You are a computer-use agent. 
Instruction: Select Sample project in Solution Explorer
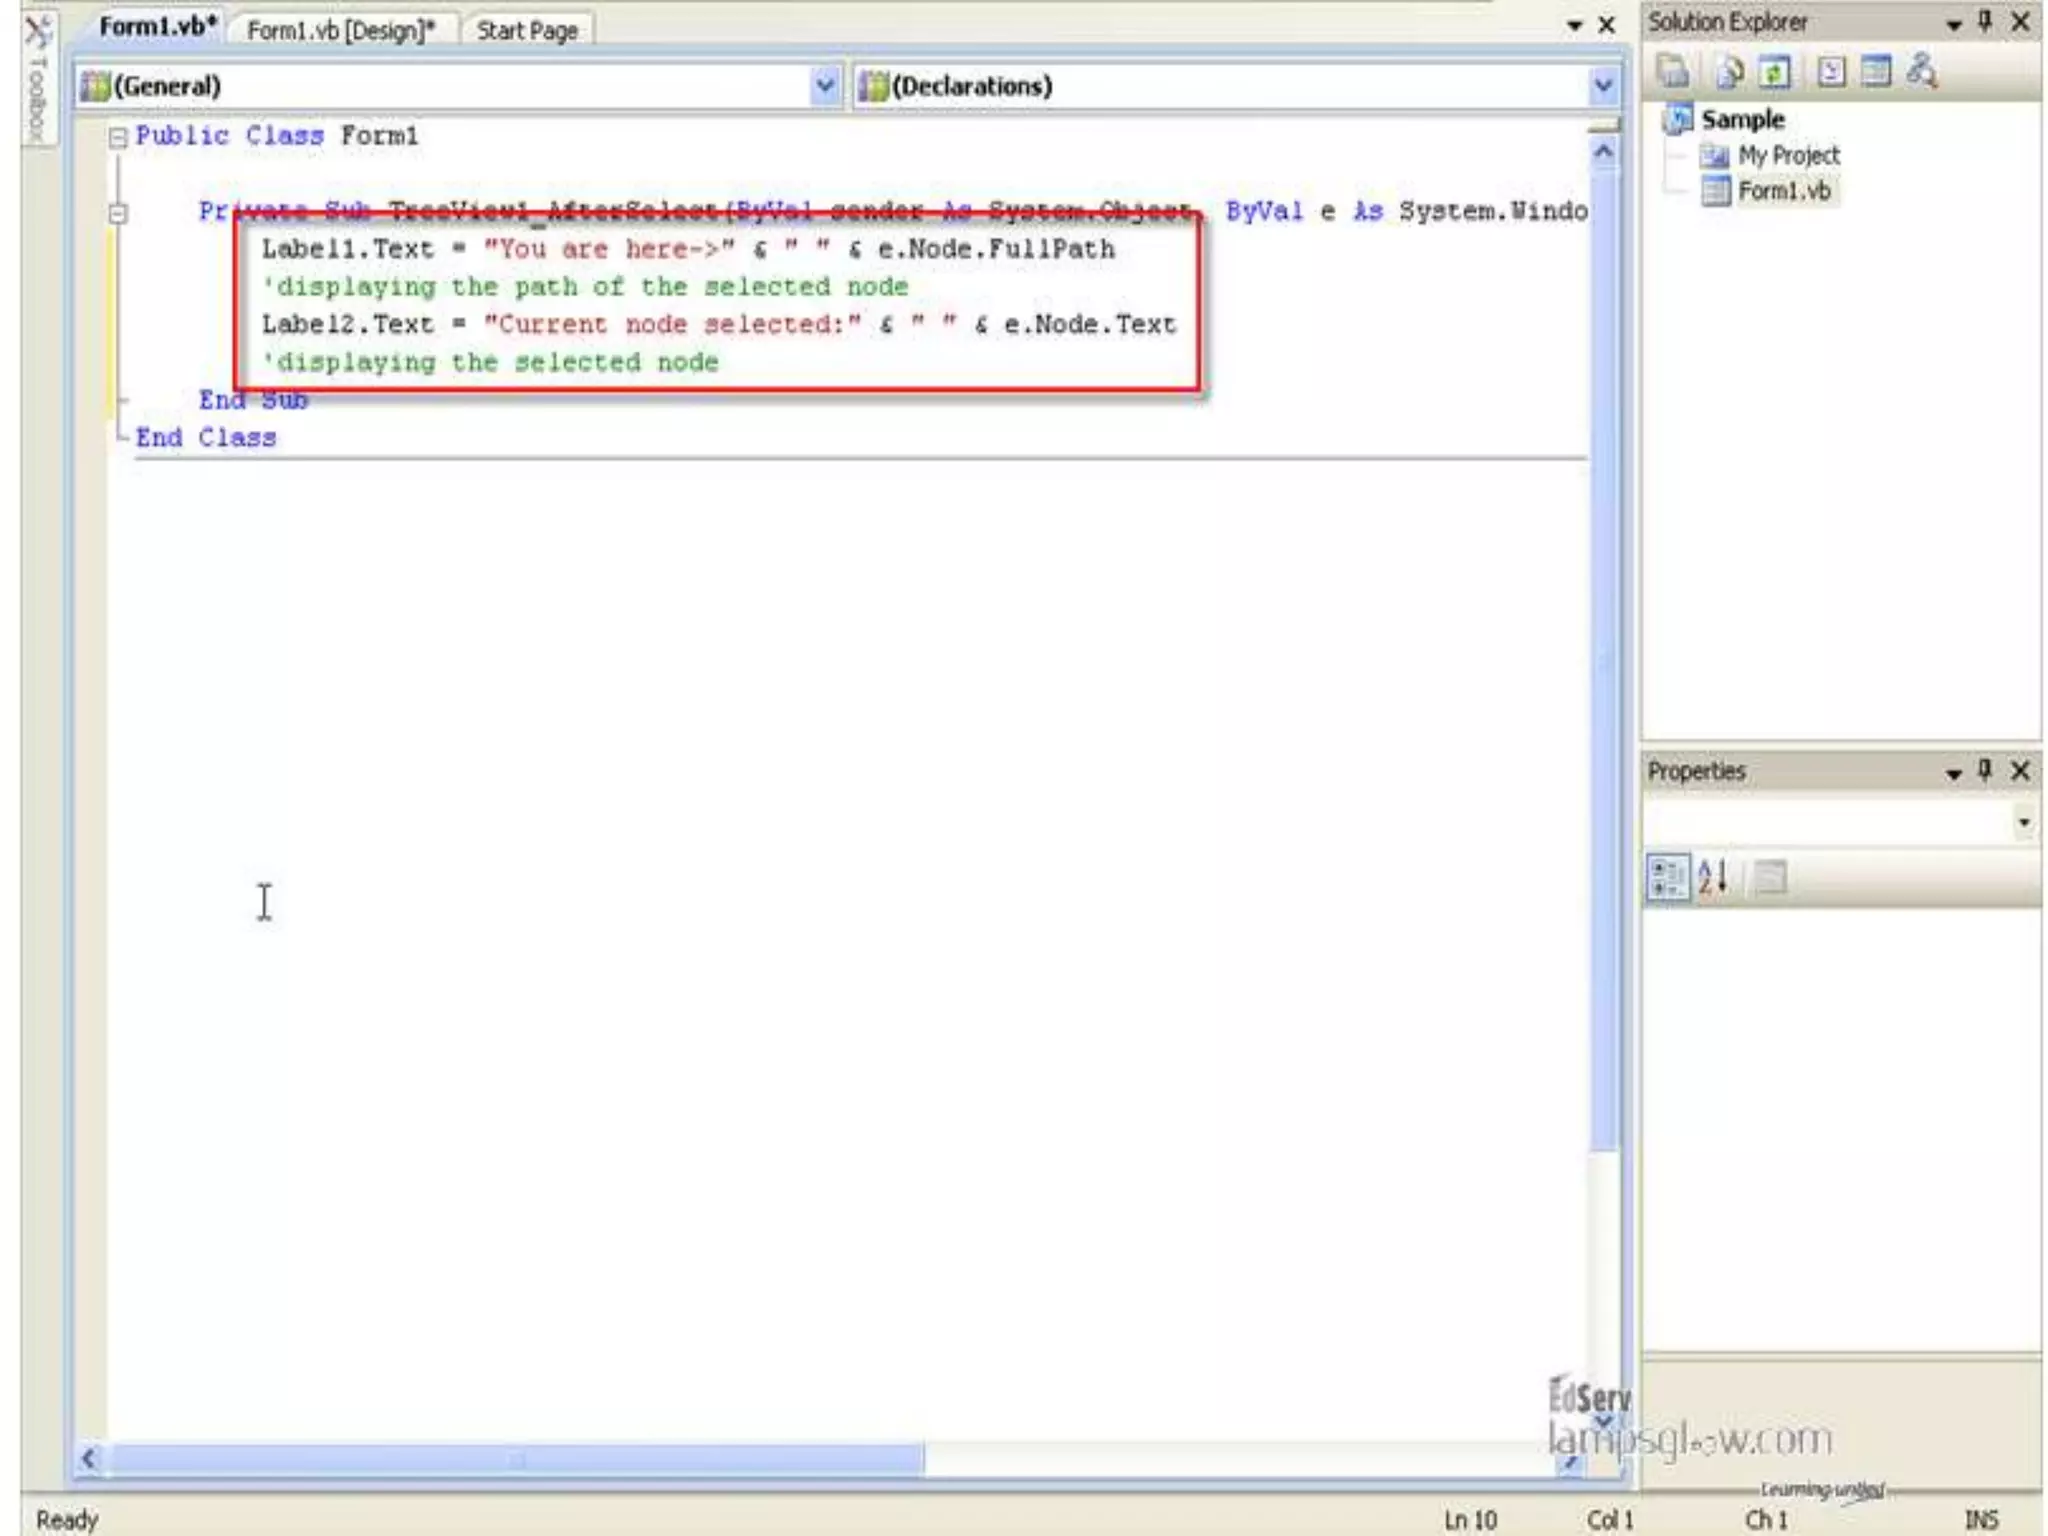(1743, 119)
